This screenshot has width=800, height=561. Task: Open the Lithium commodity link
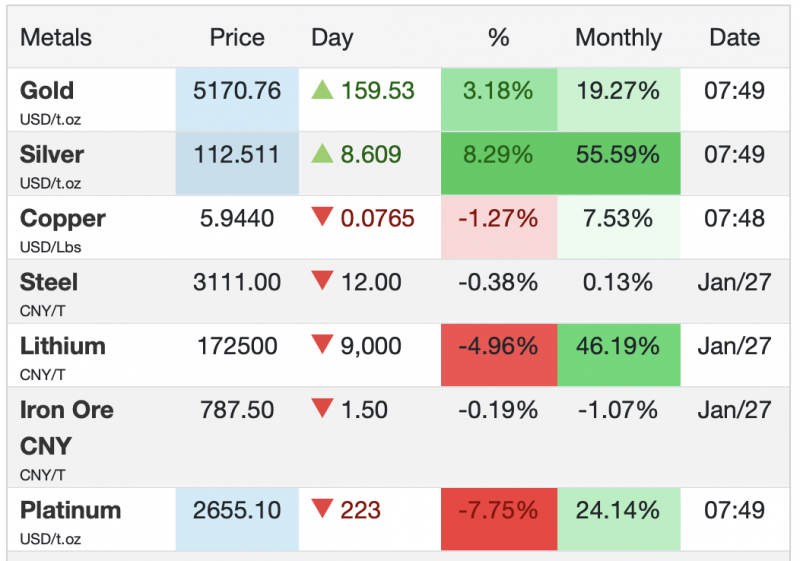62,346
